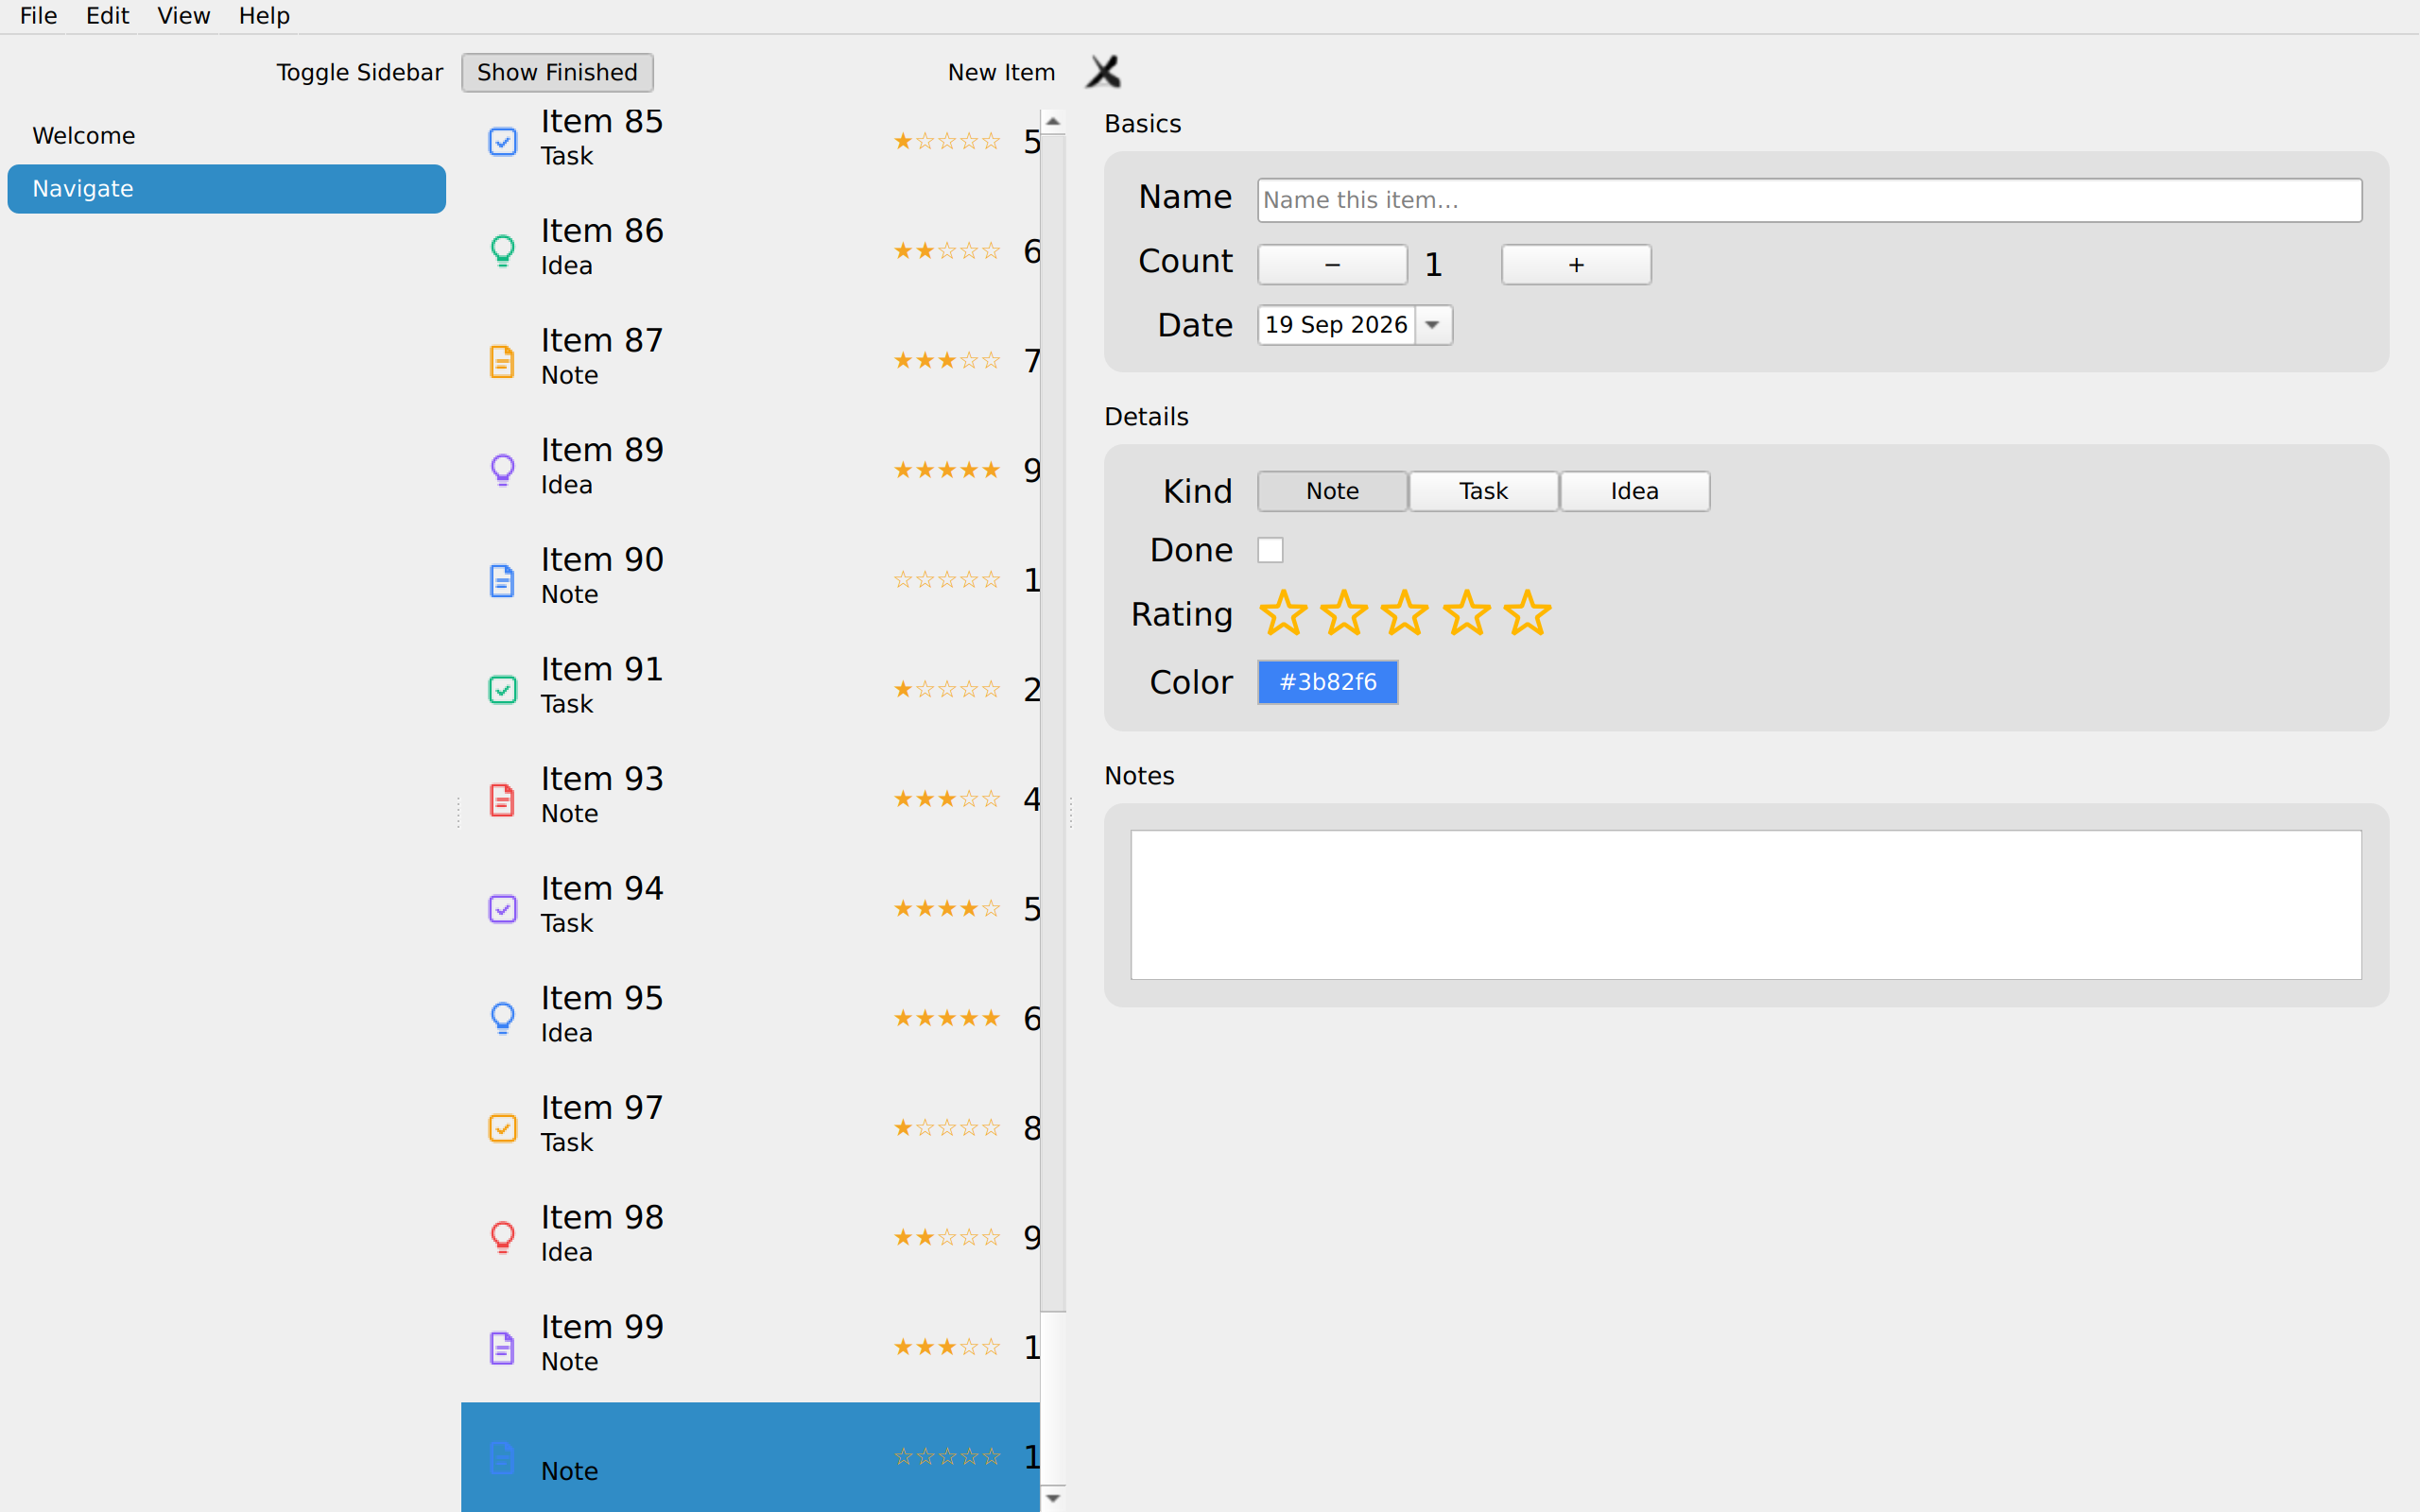Select Navigate in the sidebar
This screenshot has width=2420, height=1512.
227,189
